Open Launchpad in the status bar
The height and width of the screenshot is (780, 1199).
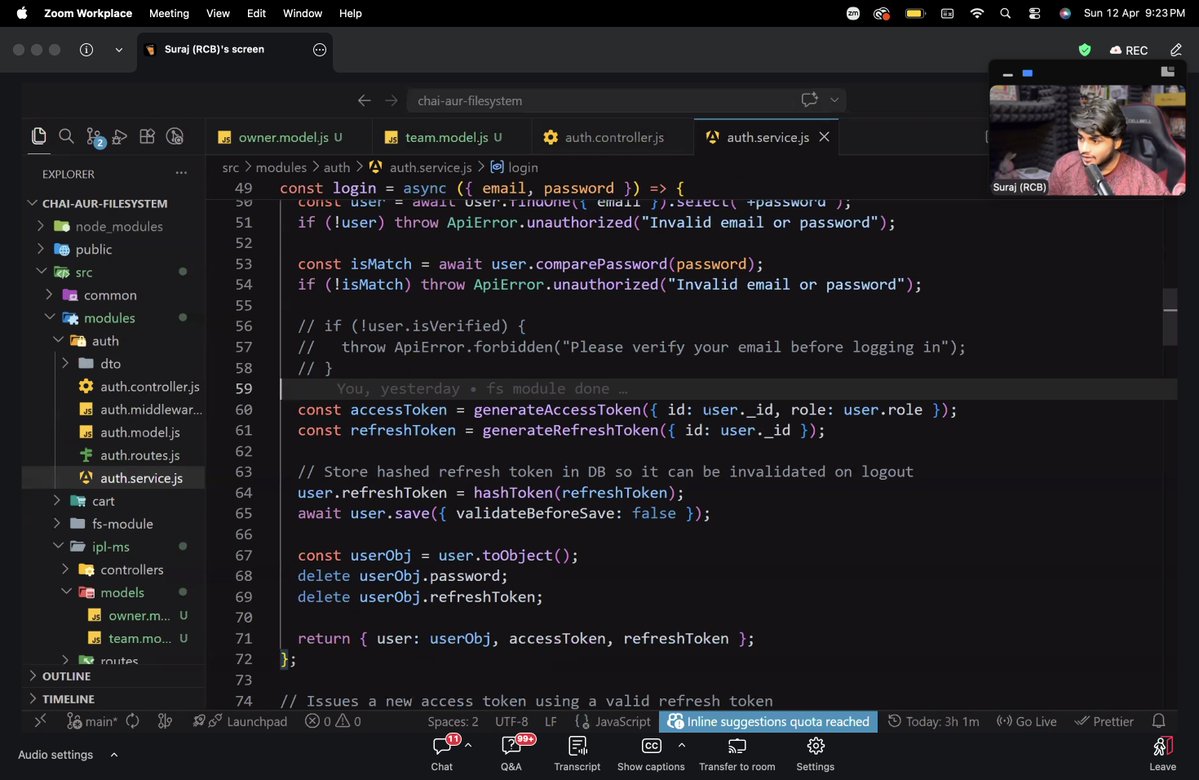239,721
